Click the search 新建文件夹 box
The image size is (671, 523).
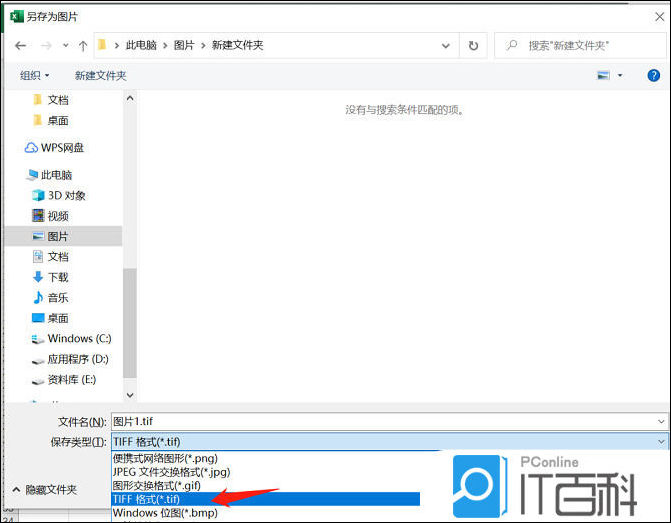[580, 45]
